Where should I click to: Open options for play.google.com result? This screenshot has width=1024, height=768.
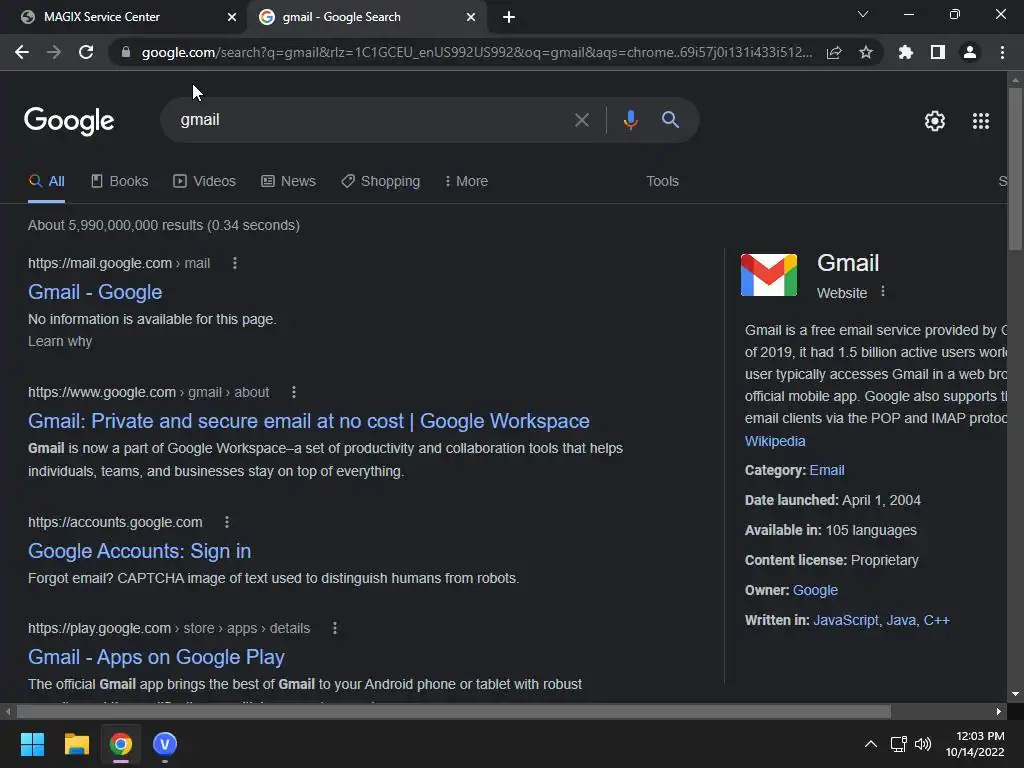coord(335,628)
